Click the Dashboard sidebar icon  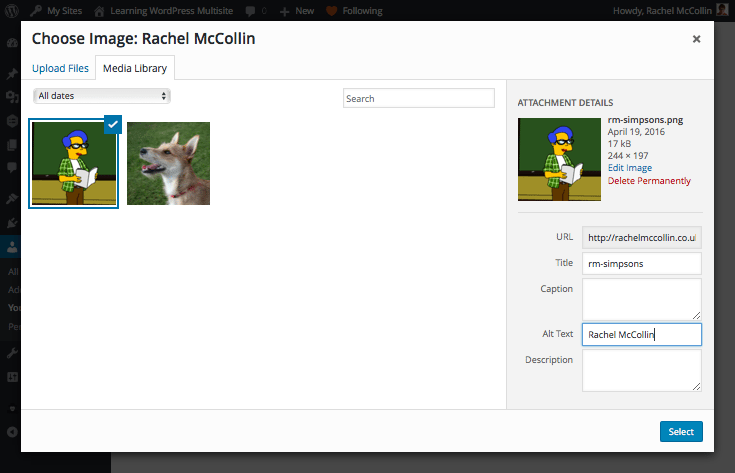tap(12, 44)
